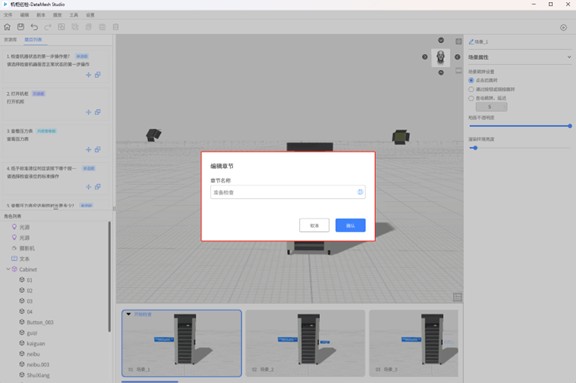Switch to the 资源库 tab in the left panel
The height and width of the screenshot is (383, 576).
[11, 40]
